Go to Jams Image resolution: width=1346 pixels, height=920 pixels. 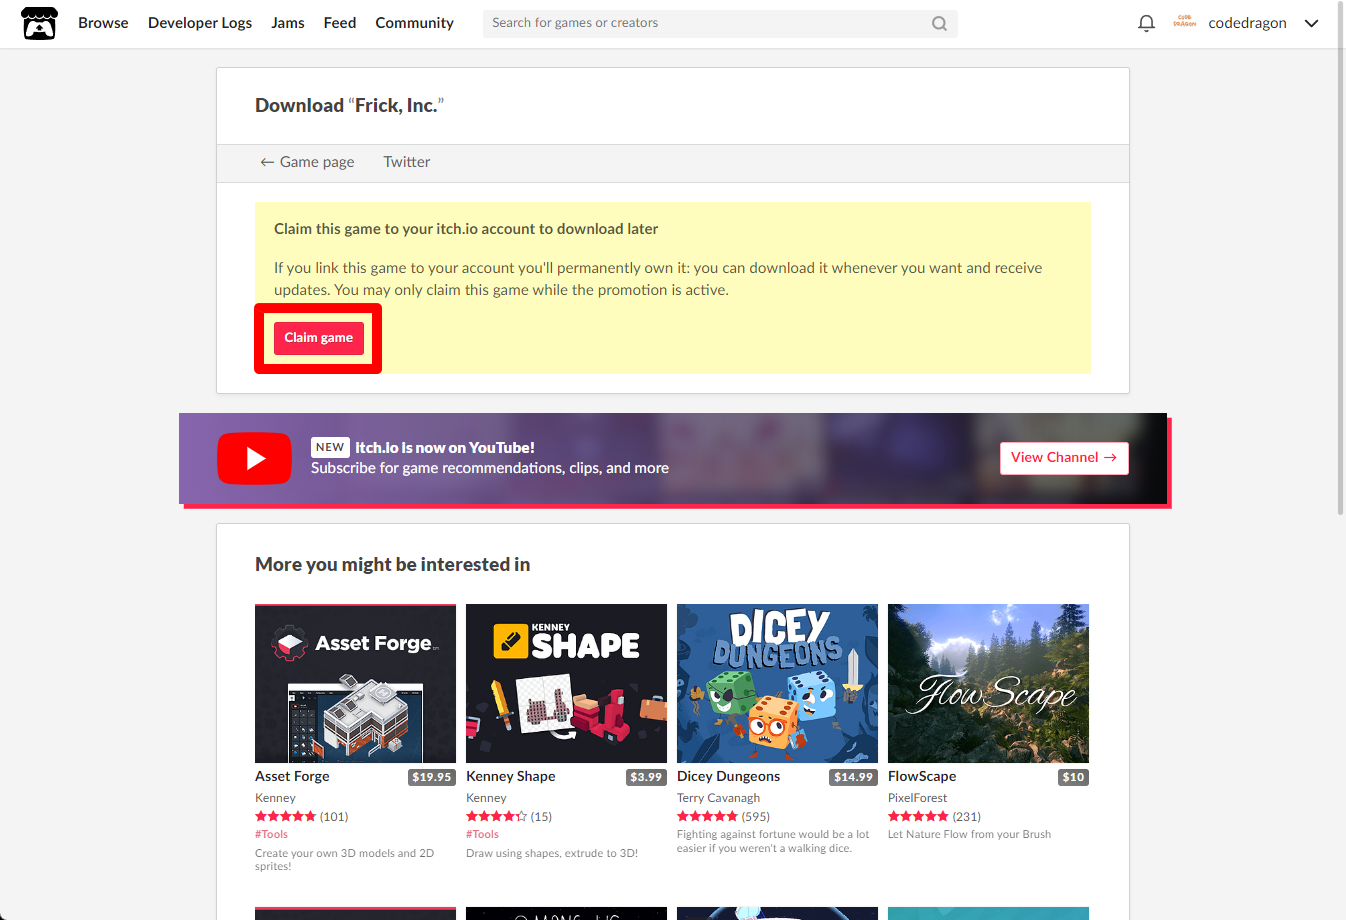[x=288, y=23]
